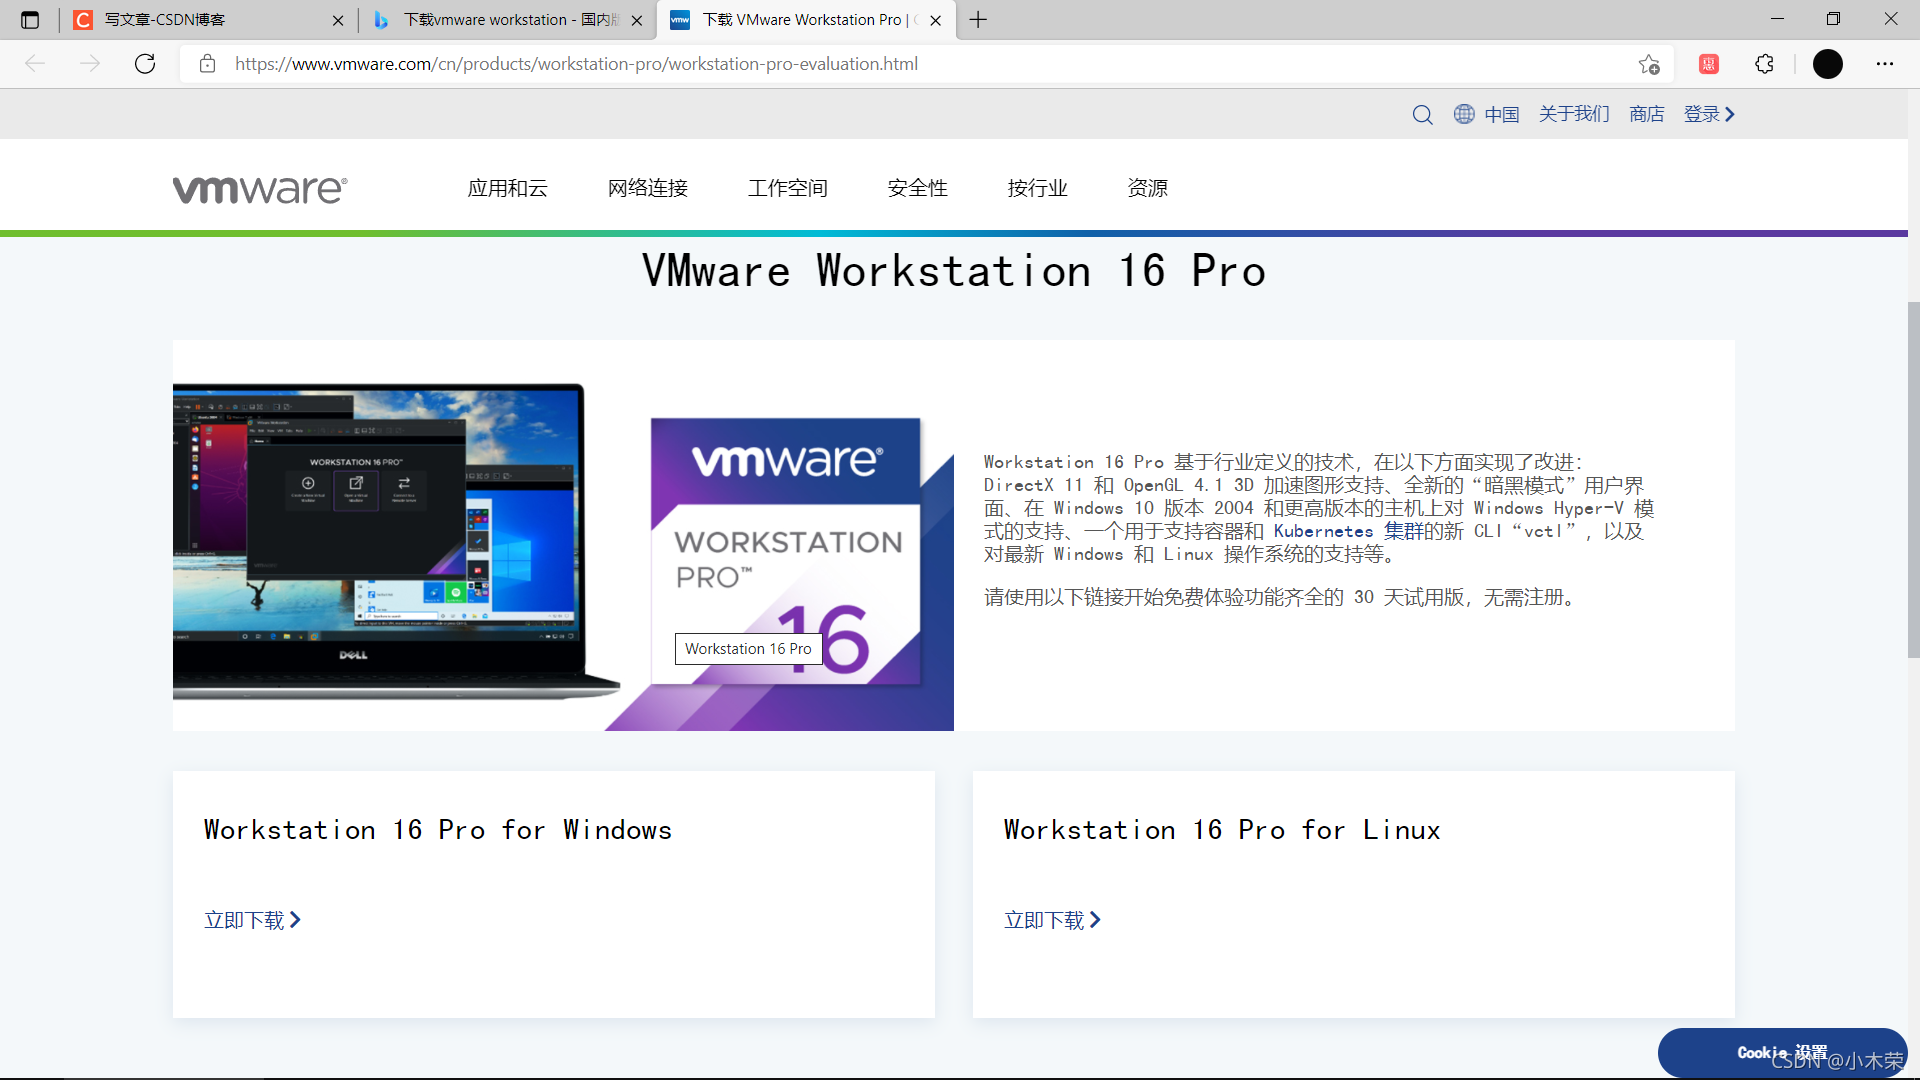This screenshot has width=1920, height=1080.
Task: Click the page vertical scrollbar thumb
Action: [1913, 480]
